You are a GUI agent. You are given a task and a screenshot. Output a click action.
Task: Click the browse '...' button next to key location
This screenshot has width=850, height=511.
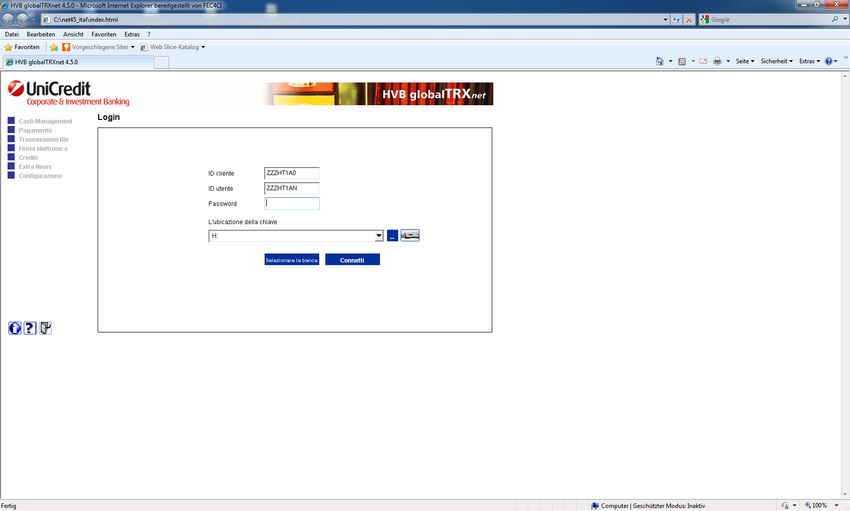coord(392,236)
